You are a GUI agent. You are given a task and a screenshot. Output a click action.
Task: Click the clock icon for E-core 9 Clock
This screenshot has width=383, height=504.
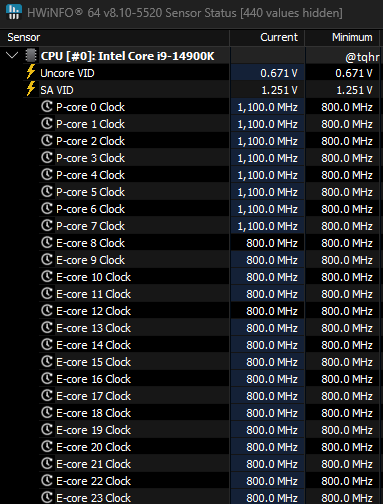[x=47, y=260]
